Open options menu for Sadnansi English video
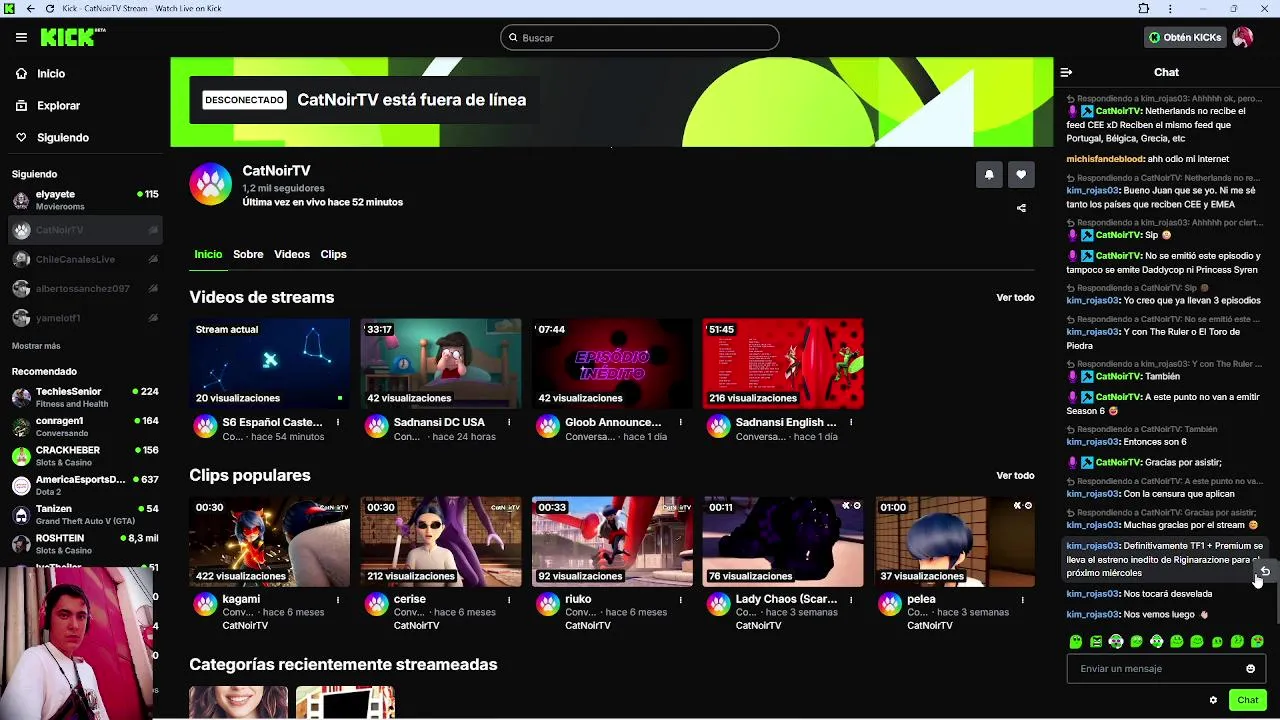This screenshot has width=1280, height=720. 851,422
